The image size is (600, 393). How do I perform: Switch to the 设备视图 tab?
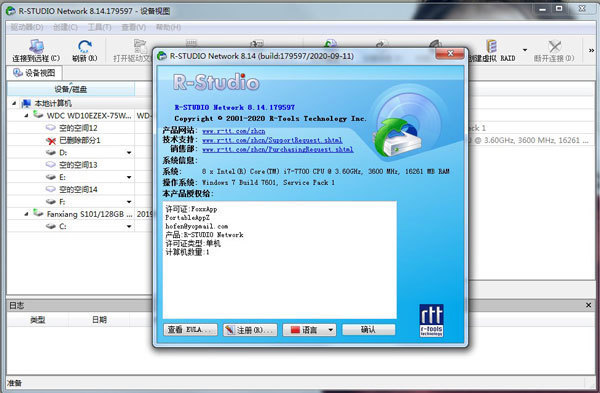(x=34, y=73)
